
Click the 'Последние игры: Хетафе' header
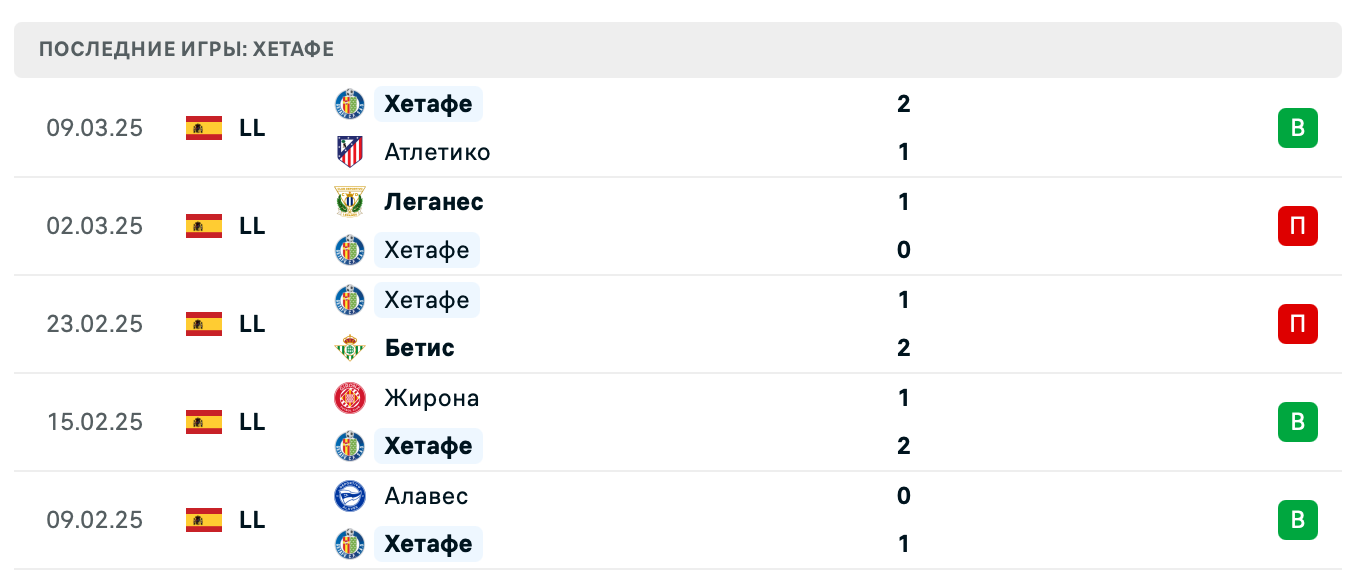186,49
